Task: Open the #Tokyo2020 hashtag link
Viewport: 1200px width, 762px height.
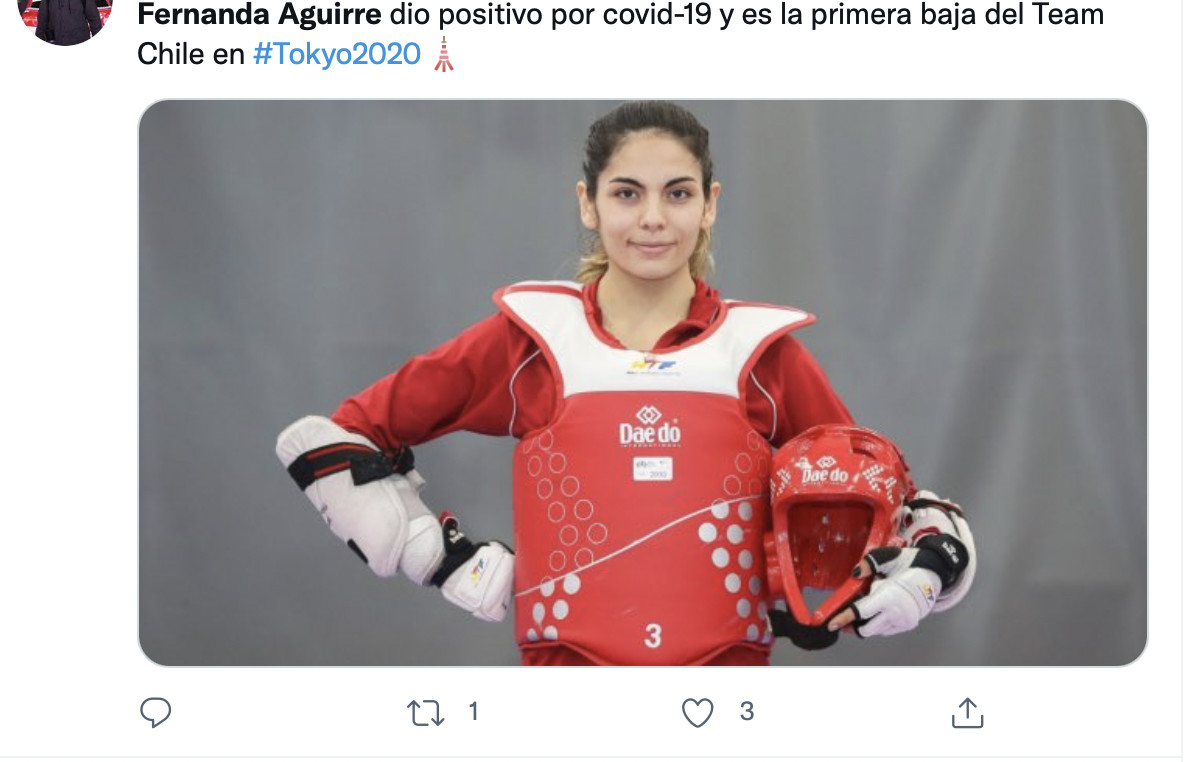Action: tap(337, 54)
